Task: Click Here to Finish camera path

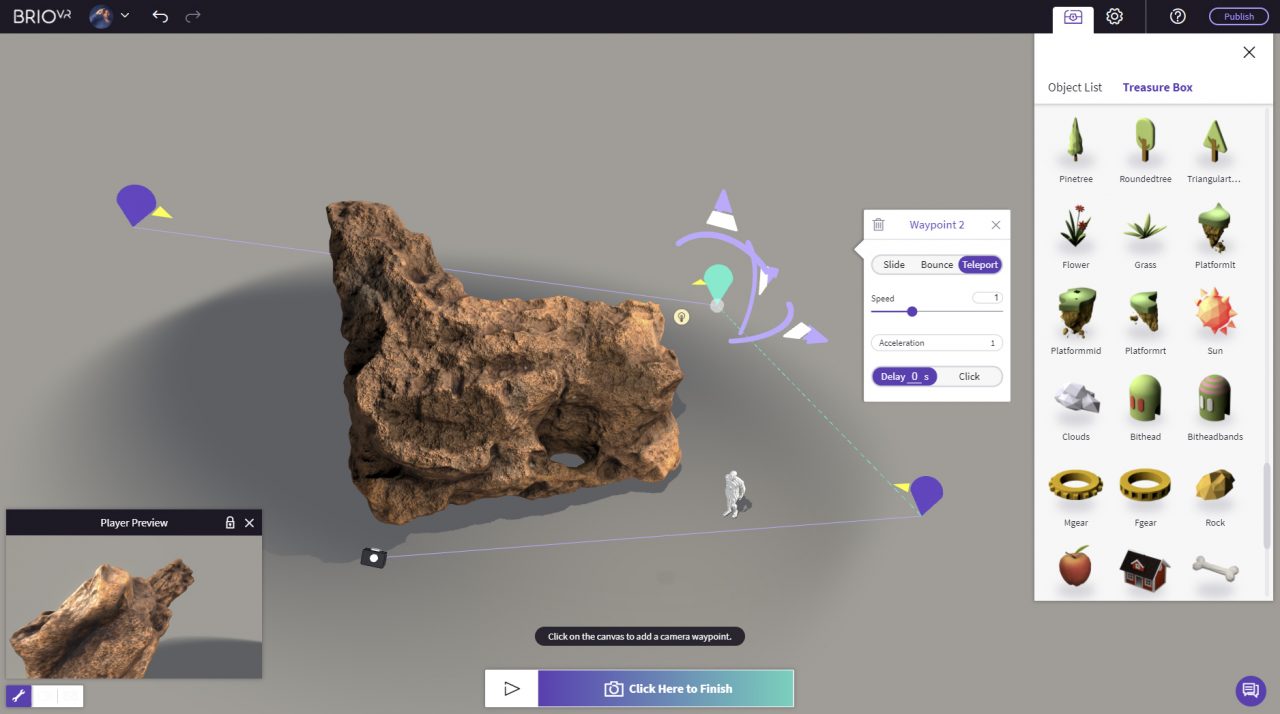Action: click(x=666, y=689)
